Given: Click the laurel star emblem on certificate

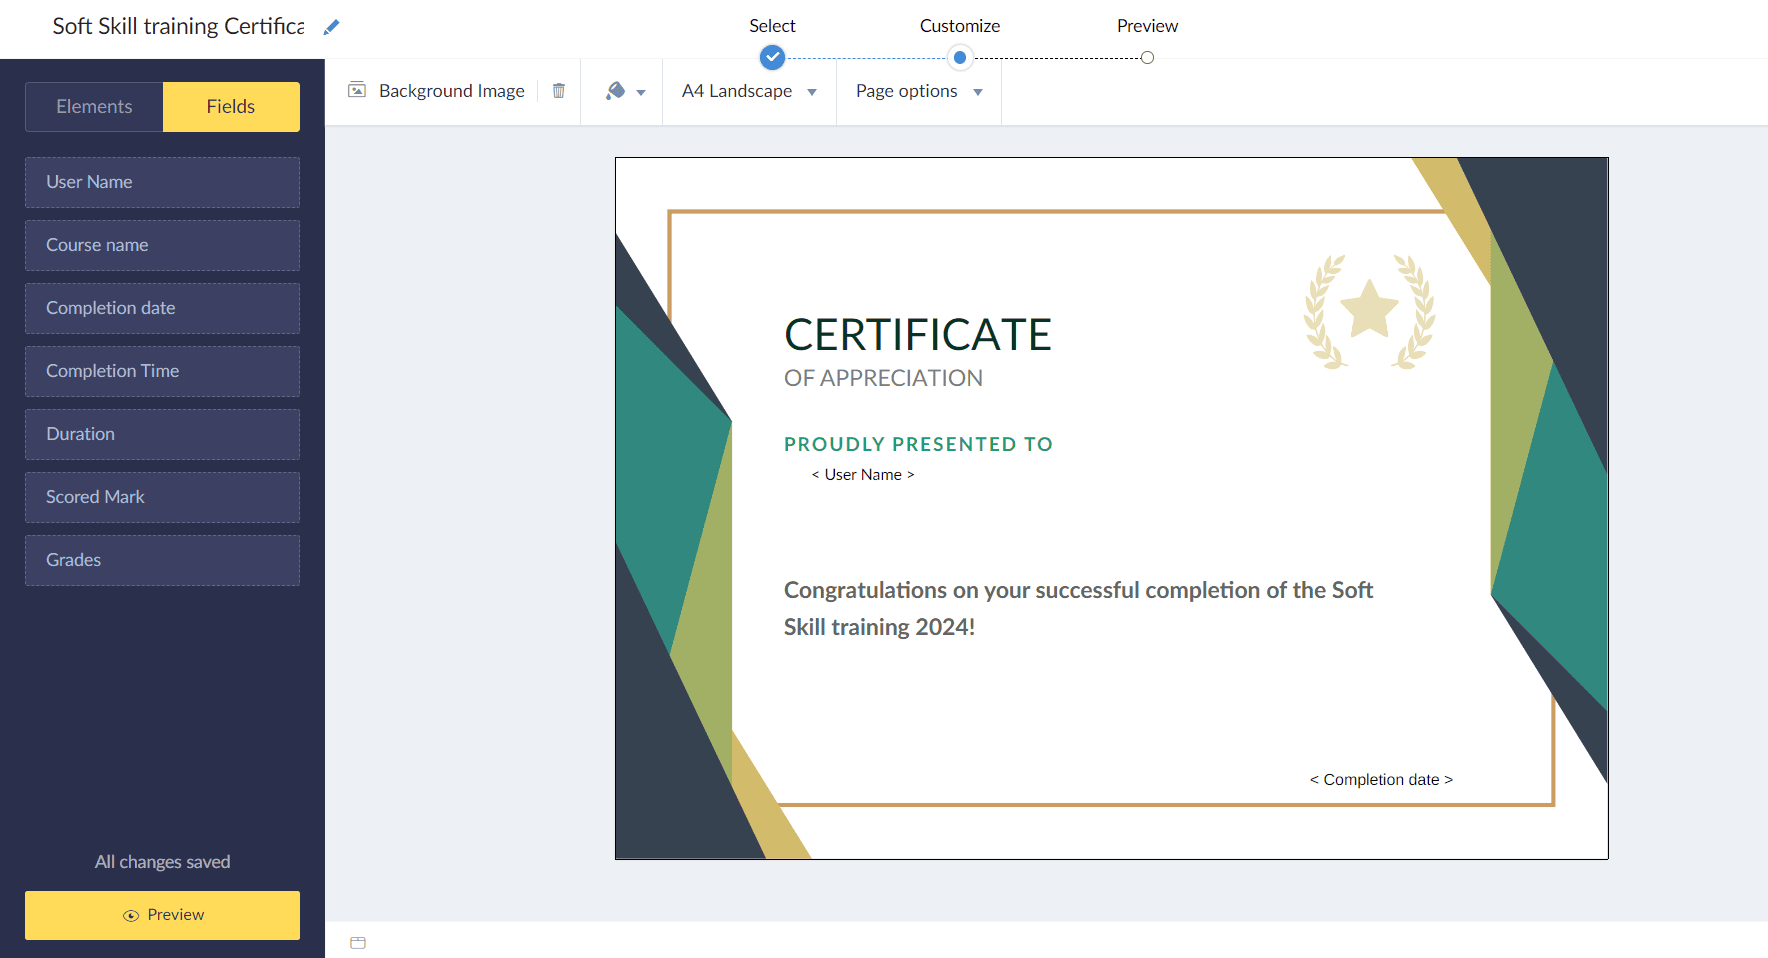Looking at the screenshot, I should 1369,311.
